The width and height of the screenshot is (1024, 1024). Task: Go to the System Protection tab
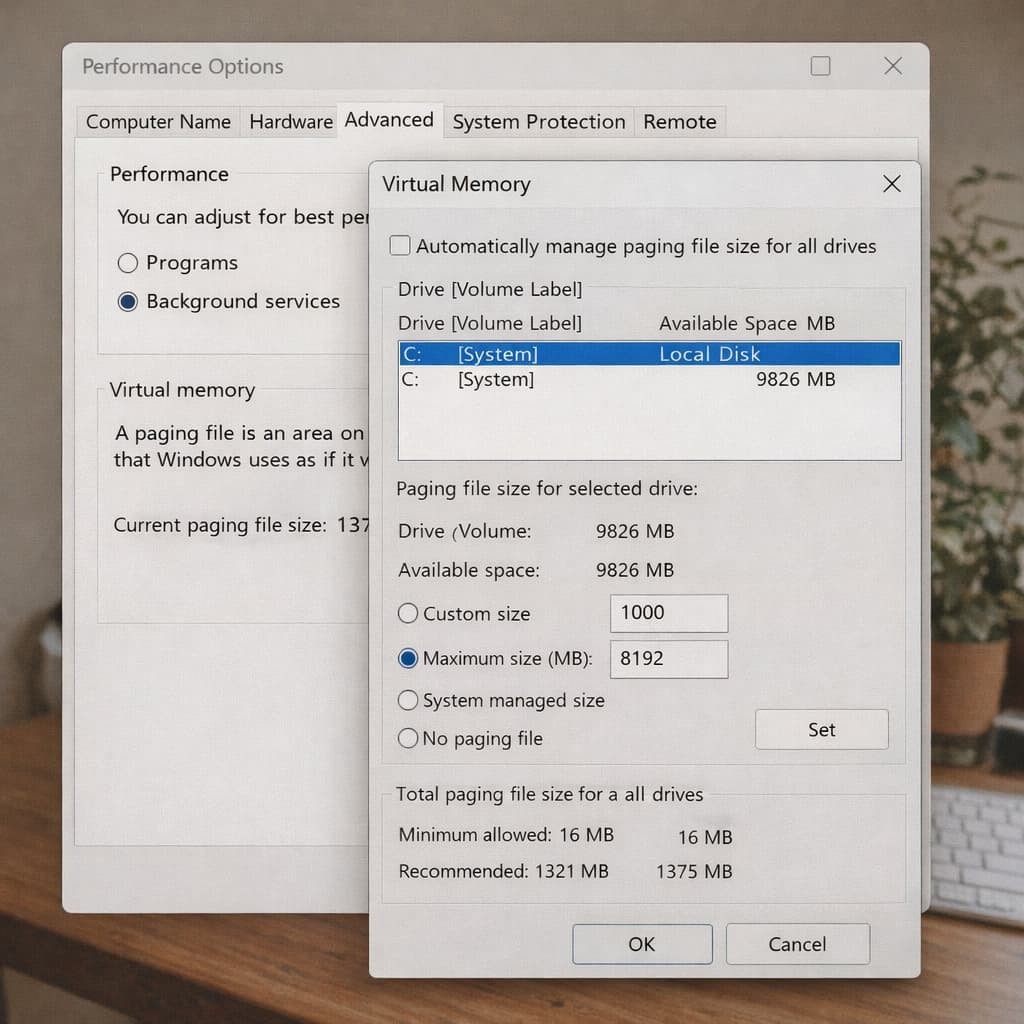538,122
